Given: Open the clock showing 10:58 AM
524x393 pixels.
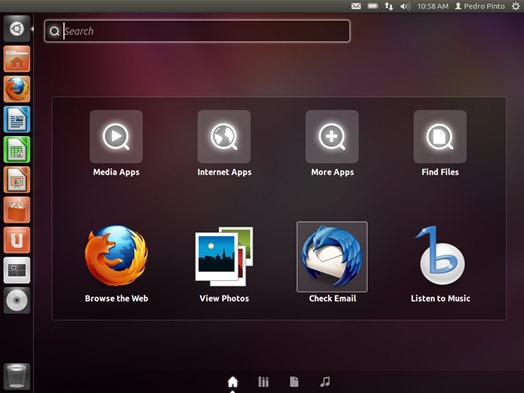Looking at the screenshot, I should click(x=433, y=6).
